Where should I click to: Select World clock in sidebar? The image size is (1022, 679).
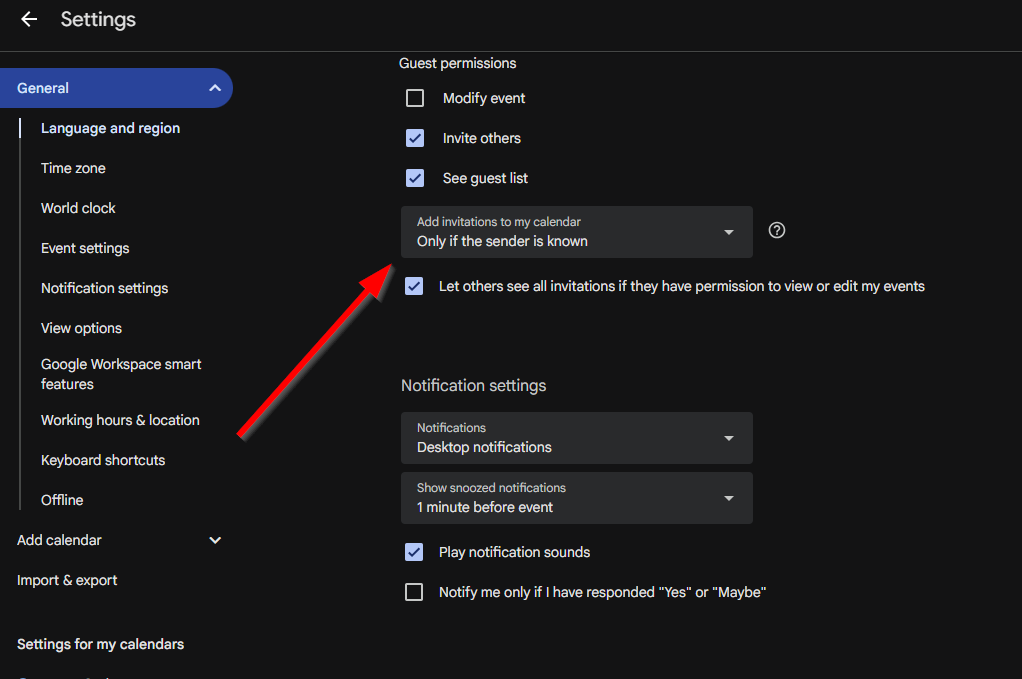click(78, 208)
